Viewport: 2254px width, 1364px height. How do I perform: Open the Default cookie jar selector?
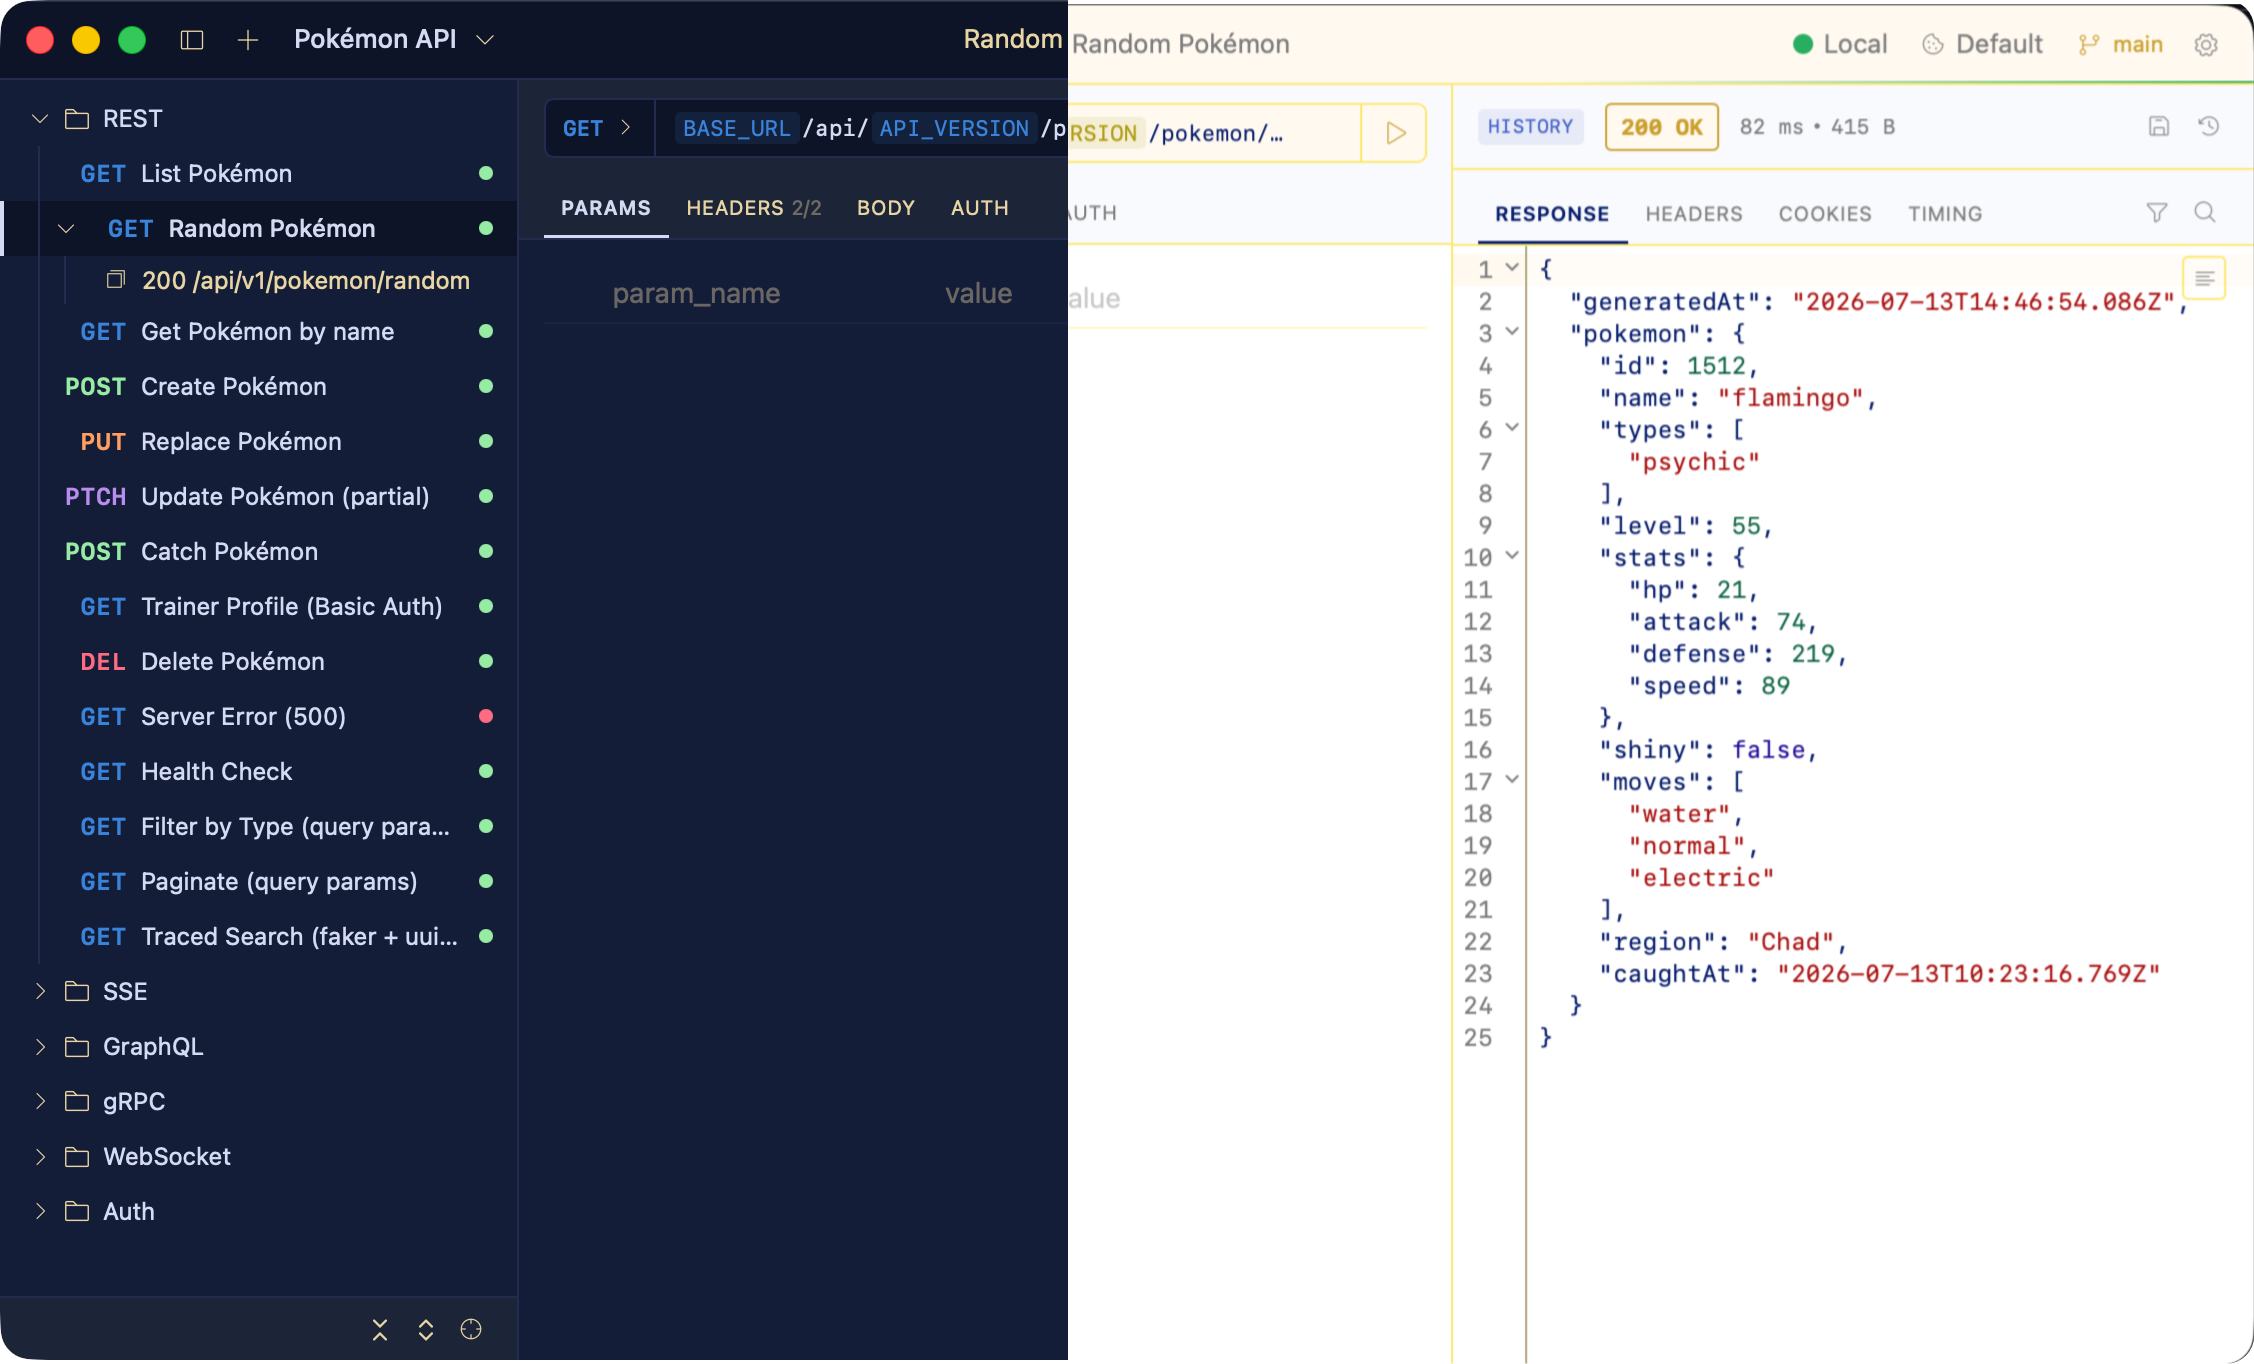point(1983,44)
